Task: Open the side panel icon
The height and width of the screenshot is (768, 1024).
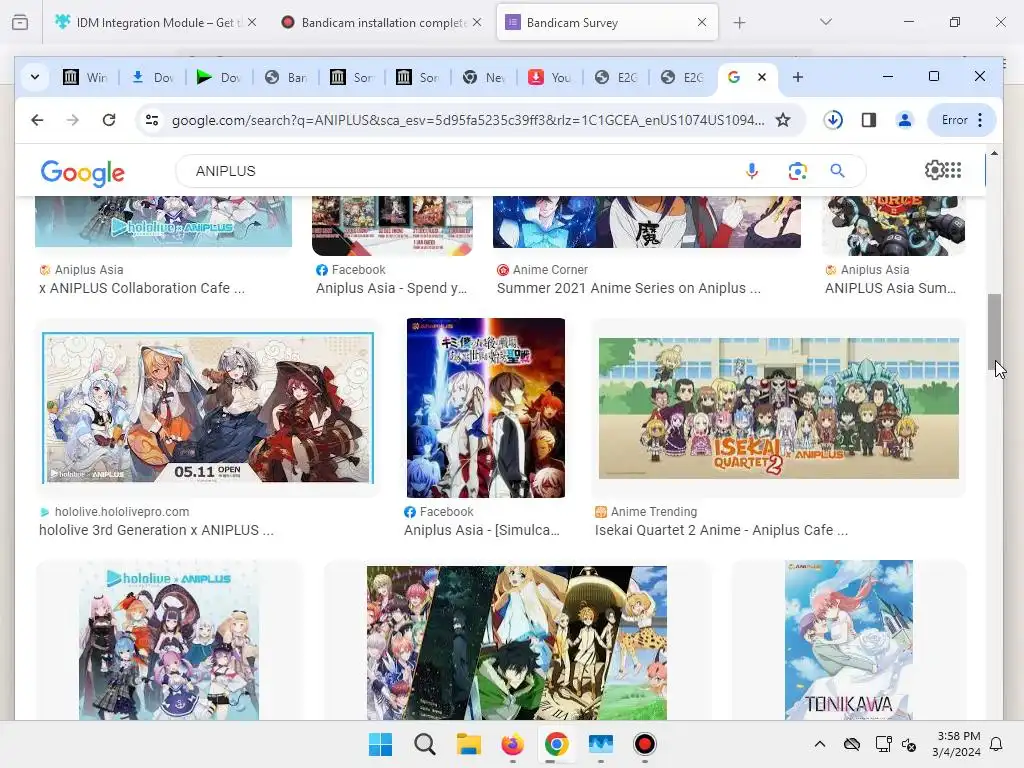Action: point(869,120)
